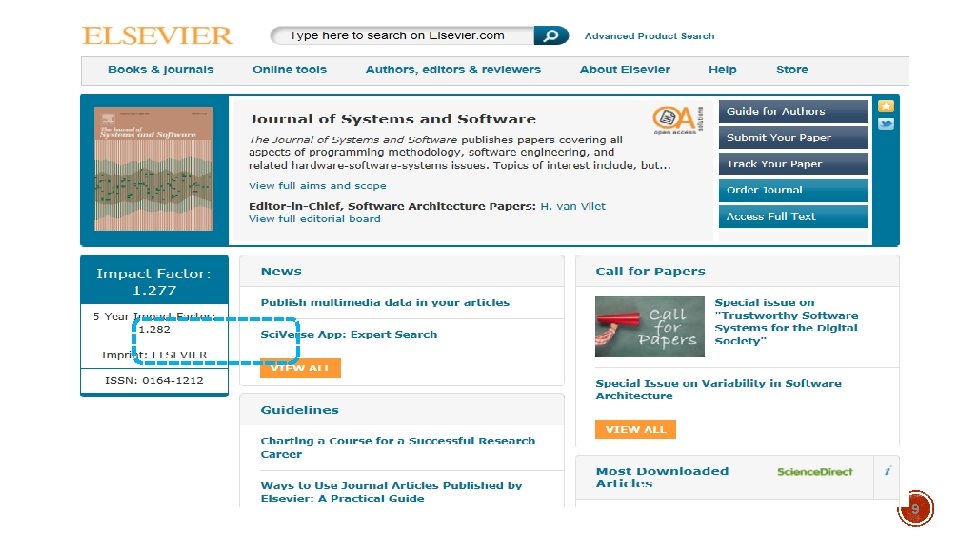This screenshot has height=540, width=960.
Task: Open the Store menu
Action: [x=792, y=69]
